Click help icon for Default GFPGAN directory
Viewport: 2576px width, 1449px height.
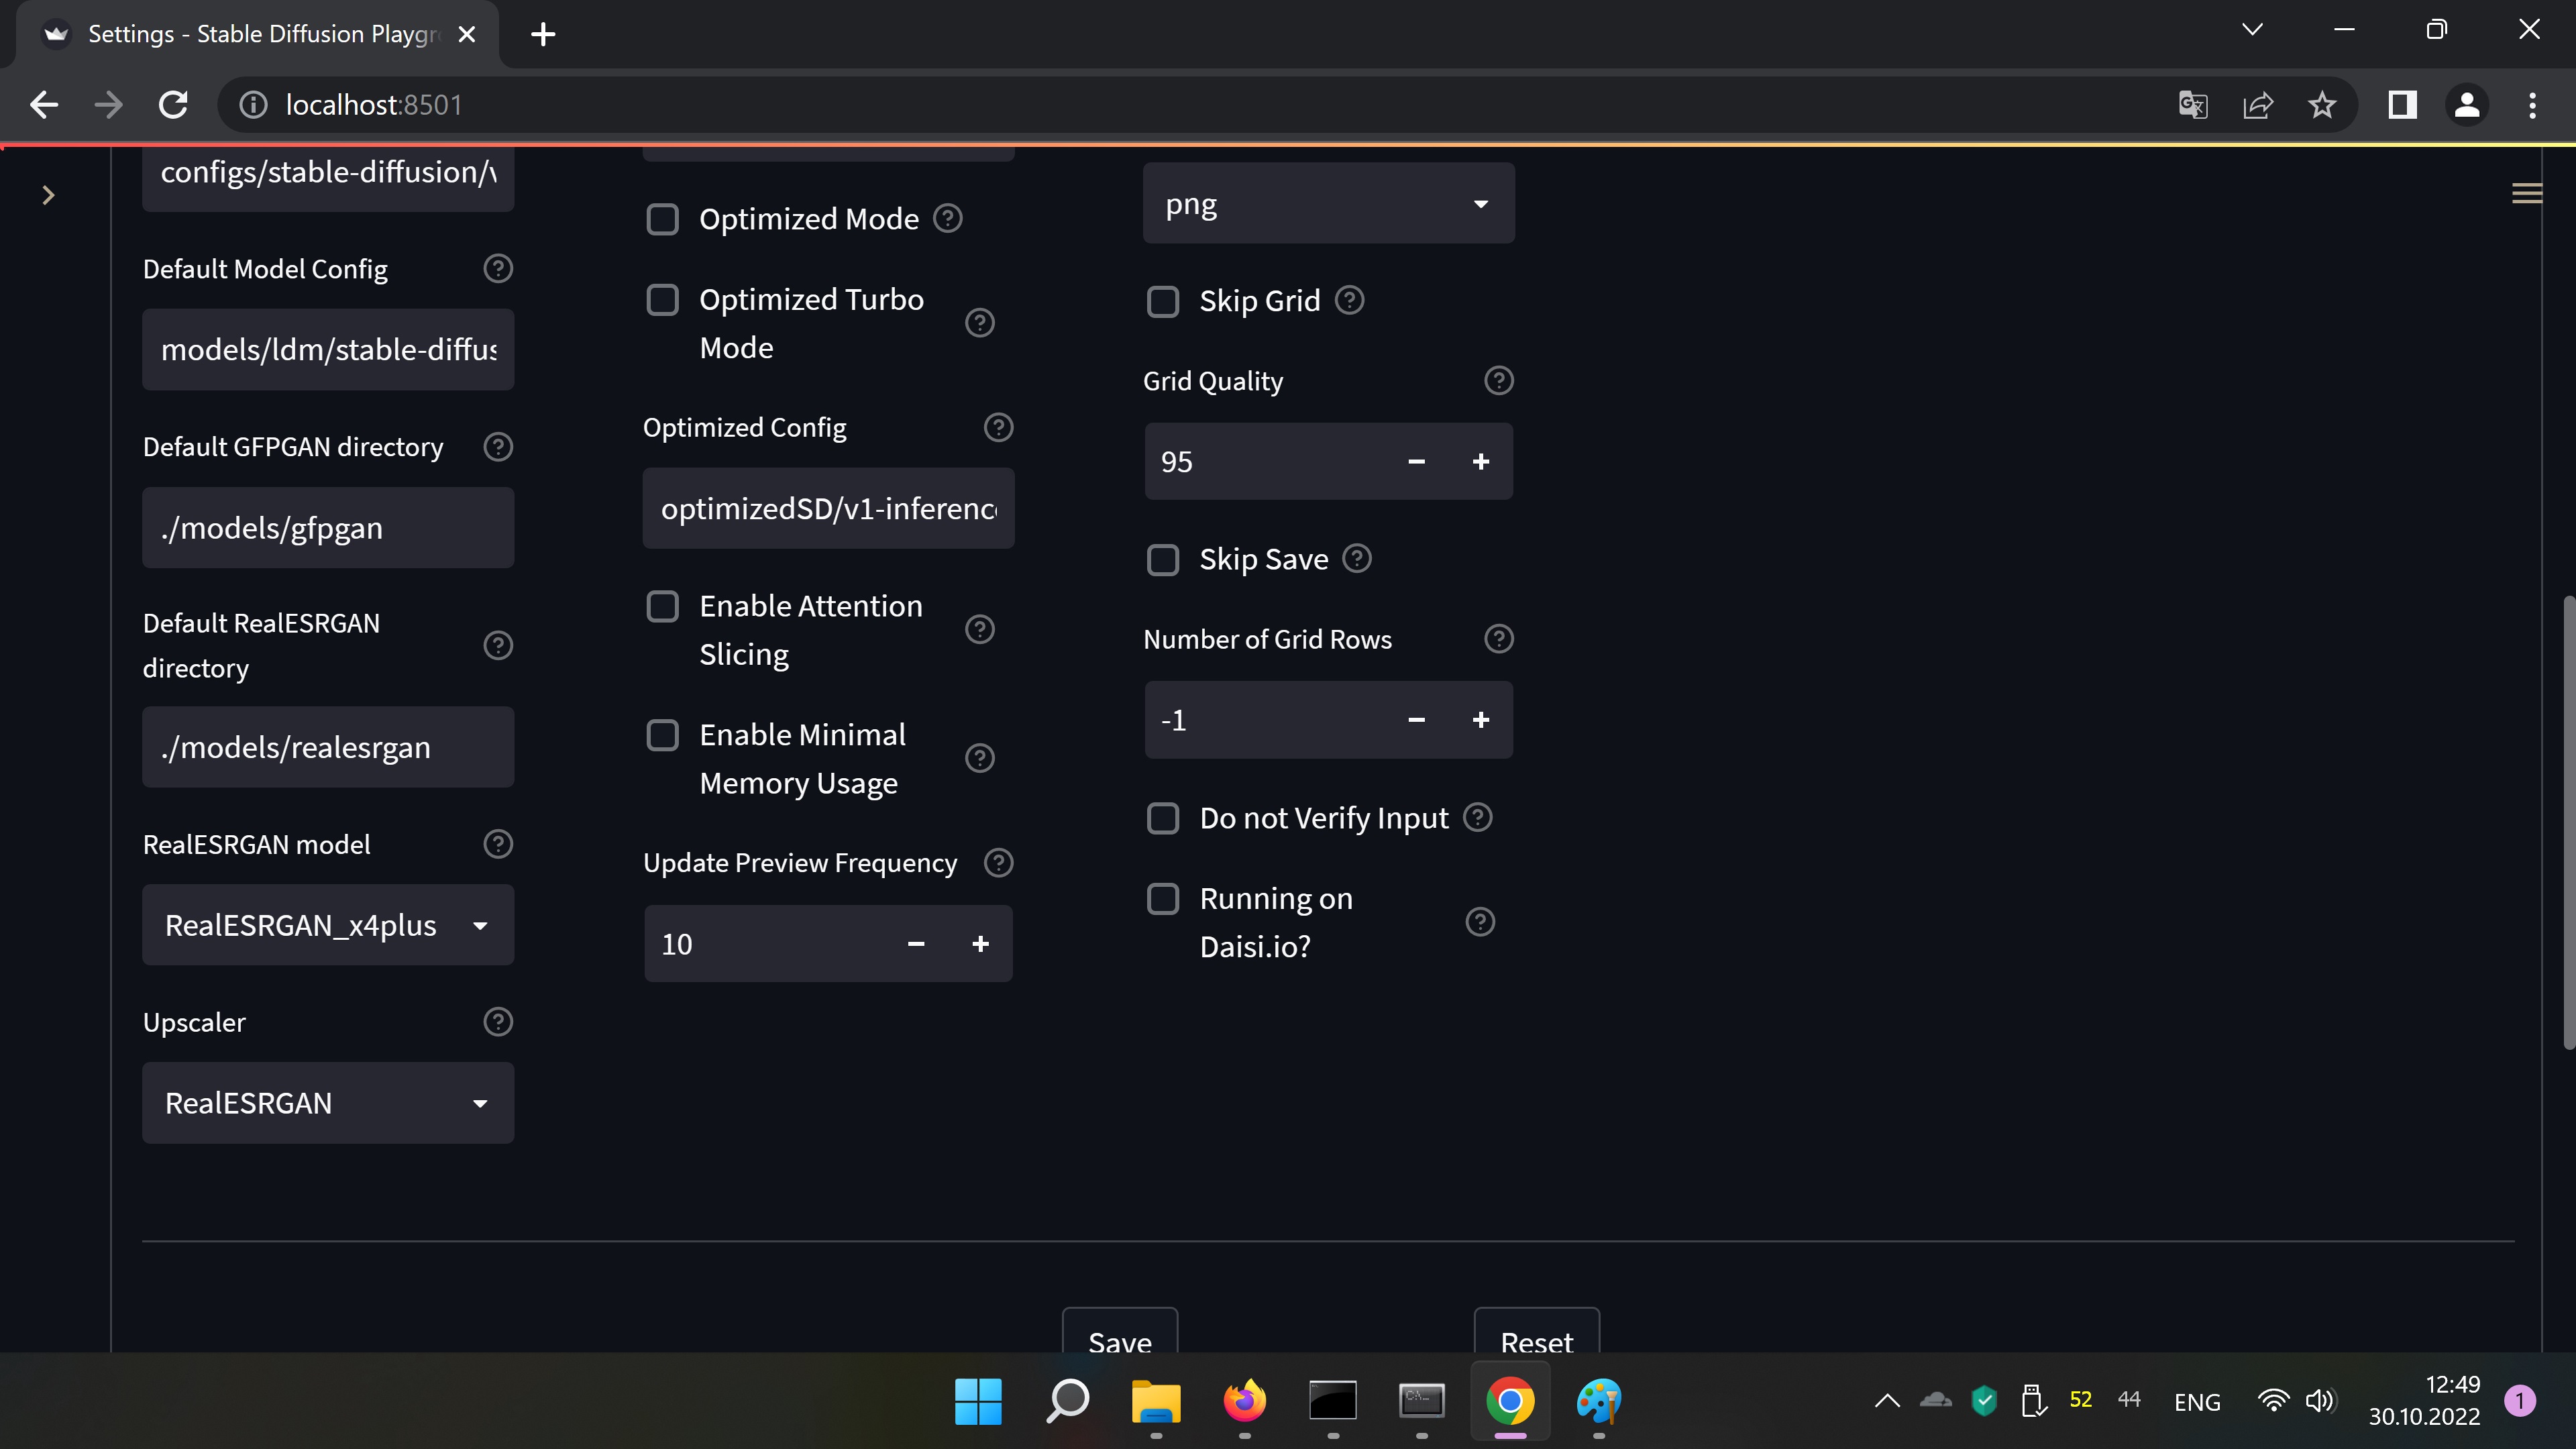click(497, 446)
